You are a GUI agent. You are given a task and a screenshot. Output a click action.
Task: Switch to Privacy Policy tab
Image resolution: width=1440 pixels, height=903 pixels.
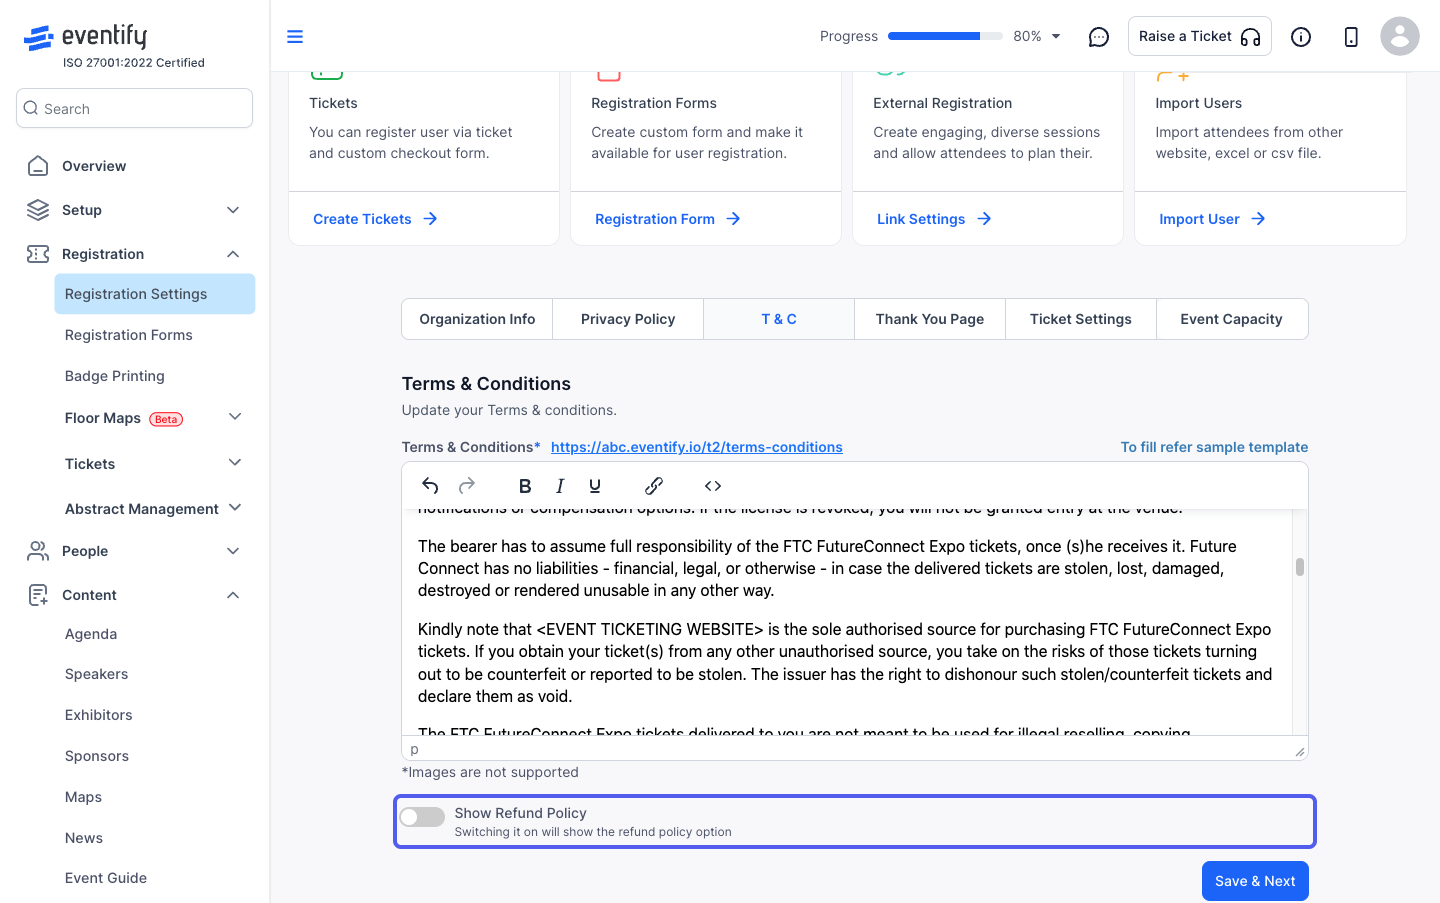click(628, 319)
